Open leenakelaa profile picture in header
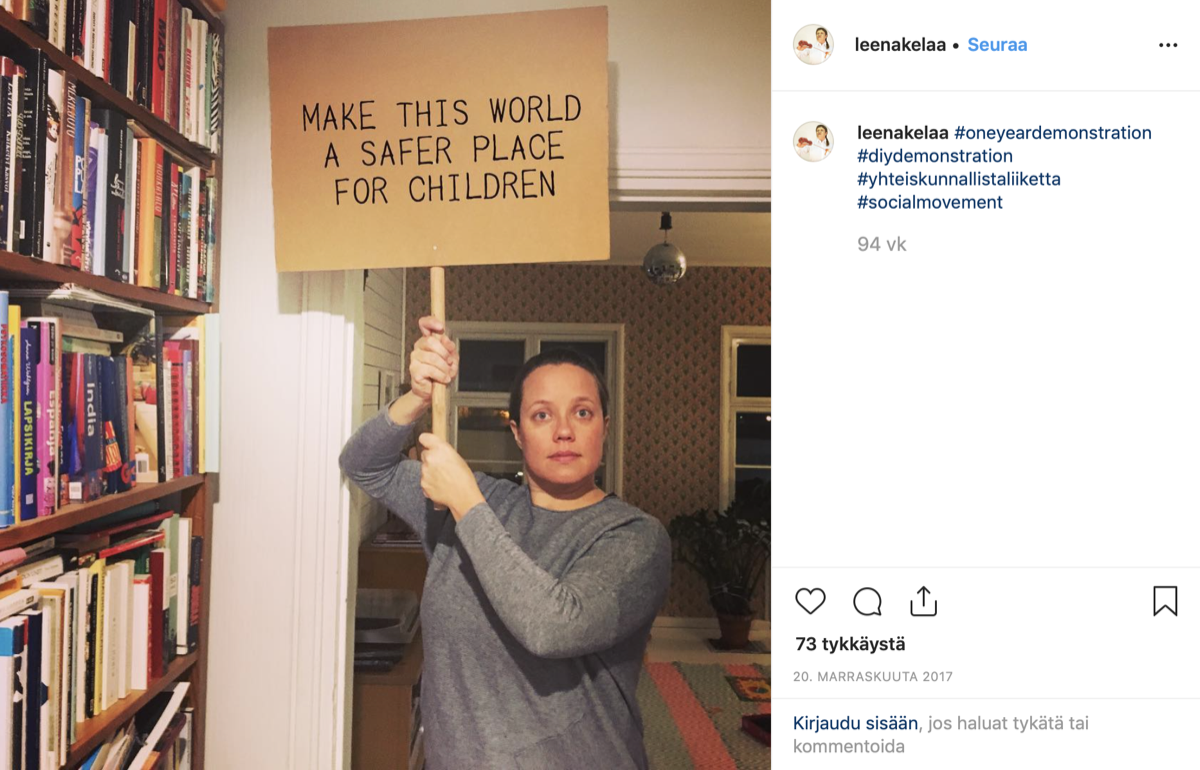This screenshot has height=770, width=1200. 813,45
